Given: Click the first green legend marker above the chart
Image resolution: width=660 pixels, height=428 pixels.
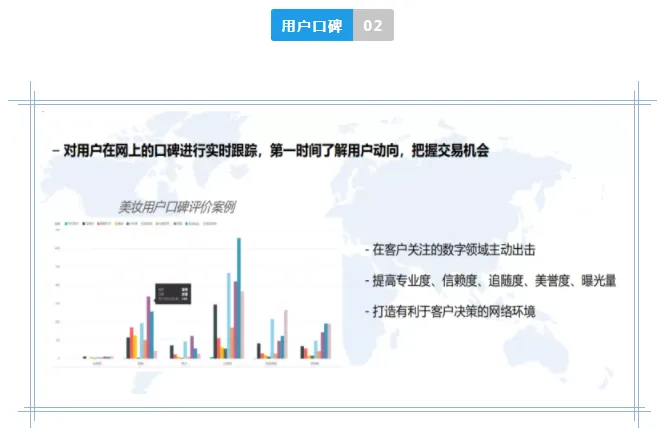Looking at the screenshot, I should click(x=66, y=223).
